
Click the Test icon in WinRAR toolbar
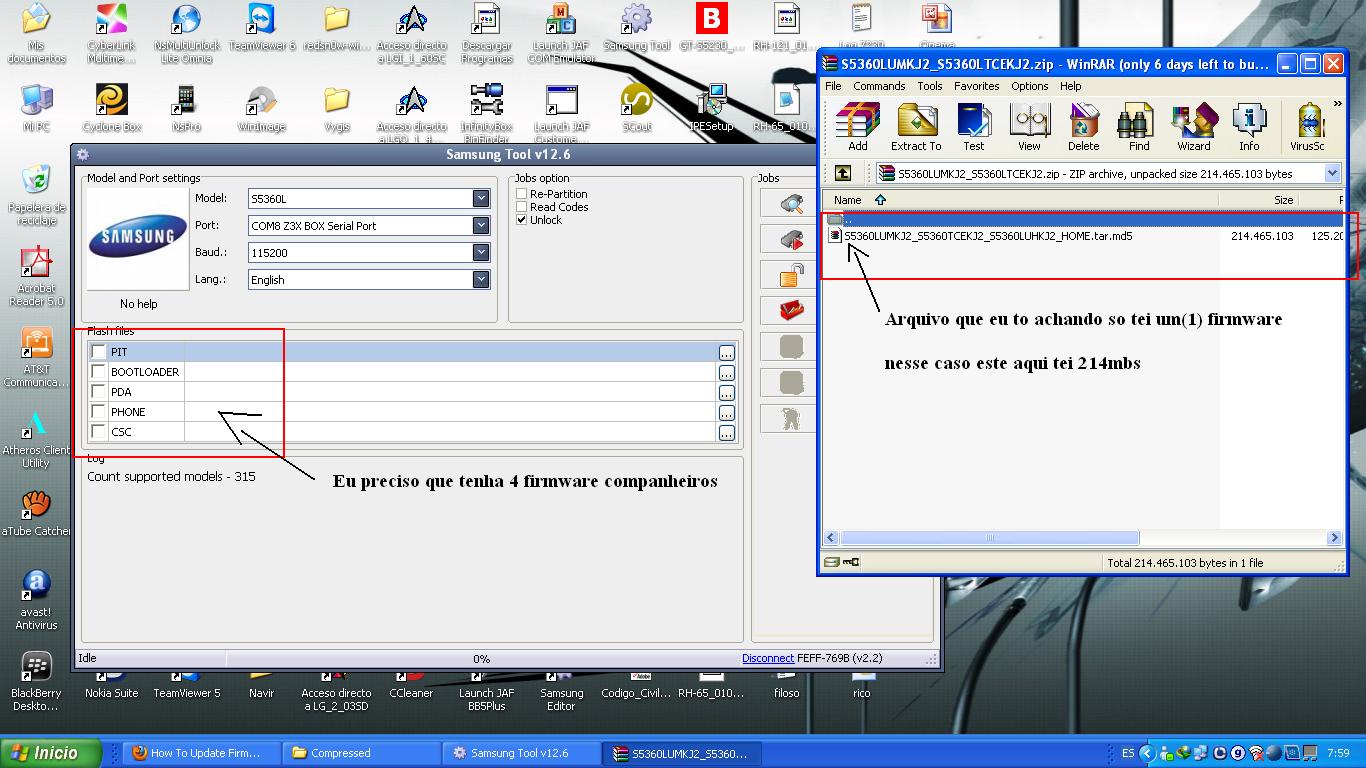(973, 127)
